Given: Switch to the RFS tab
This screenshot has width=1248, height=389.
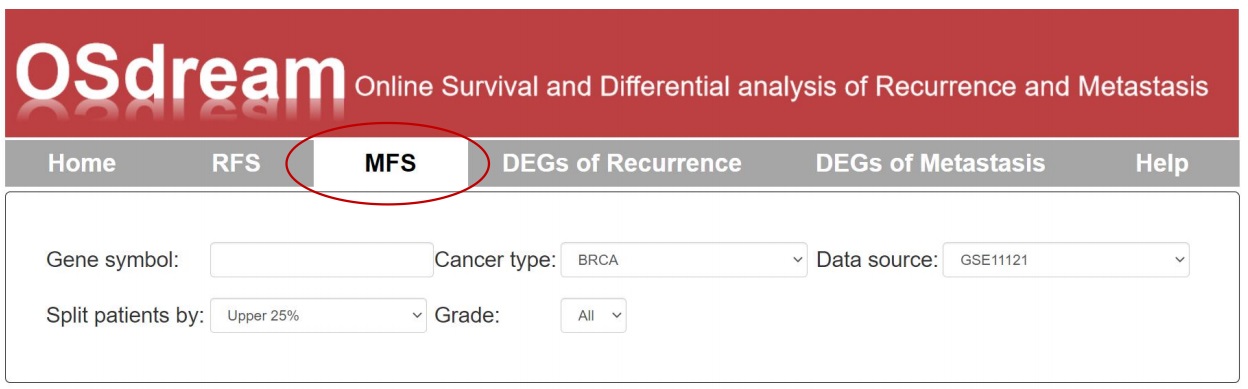Looking at the screenshot, I should tap(236, 163).
